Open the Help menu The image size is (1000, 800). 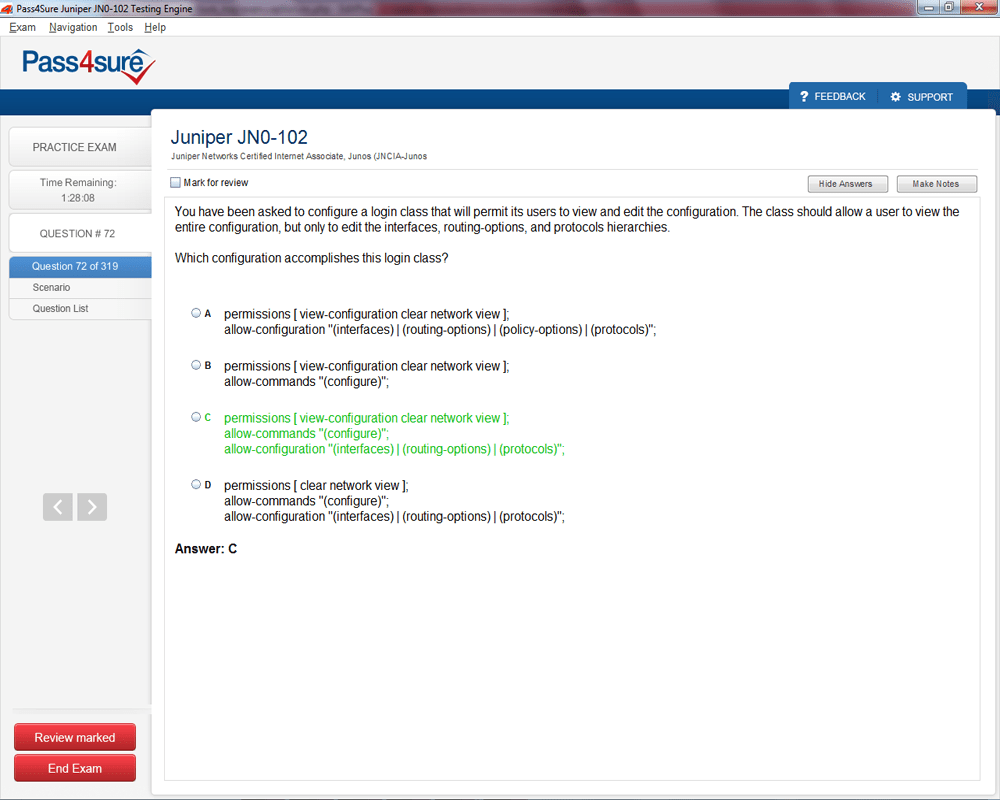pyautogui.click(x=155, y=27)
